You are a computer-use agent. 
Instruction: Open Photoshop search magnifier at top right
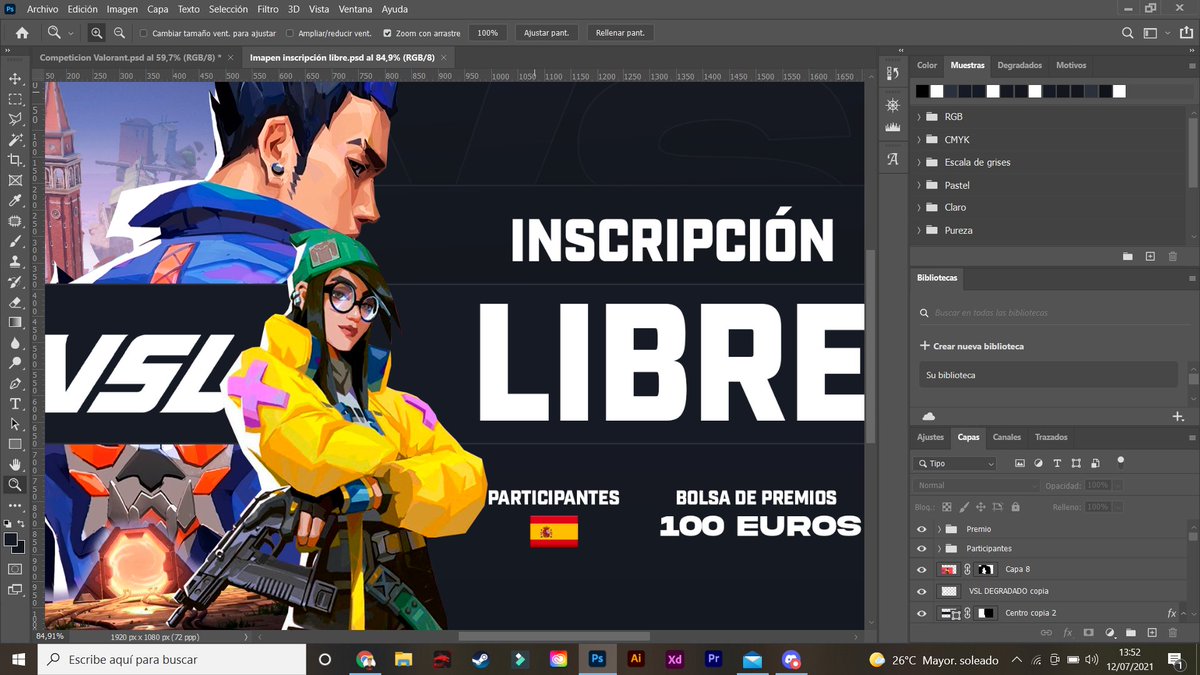(x=1128, y=33)
